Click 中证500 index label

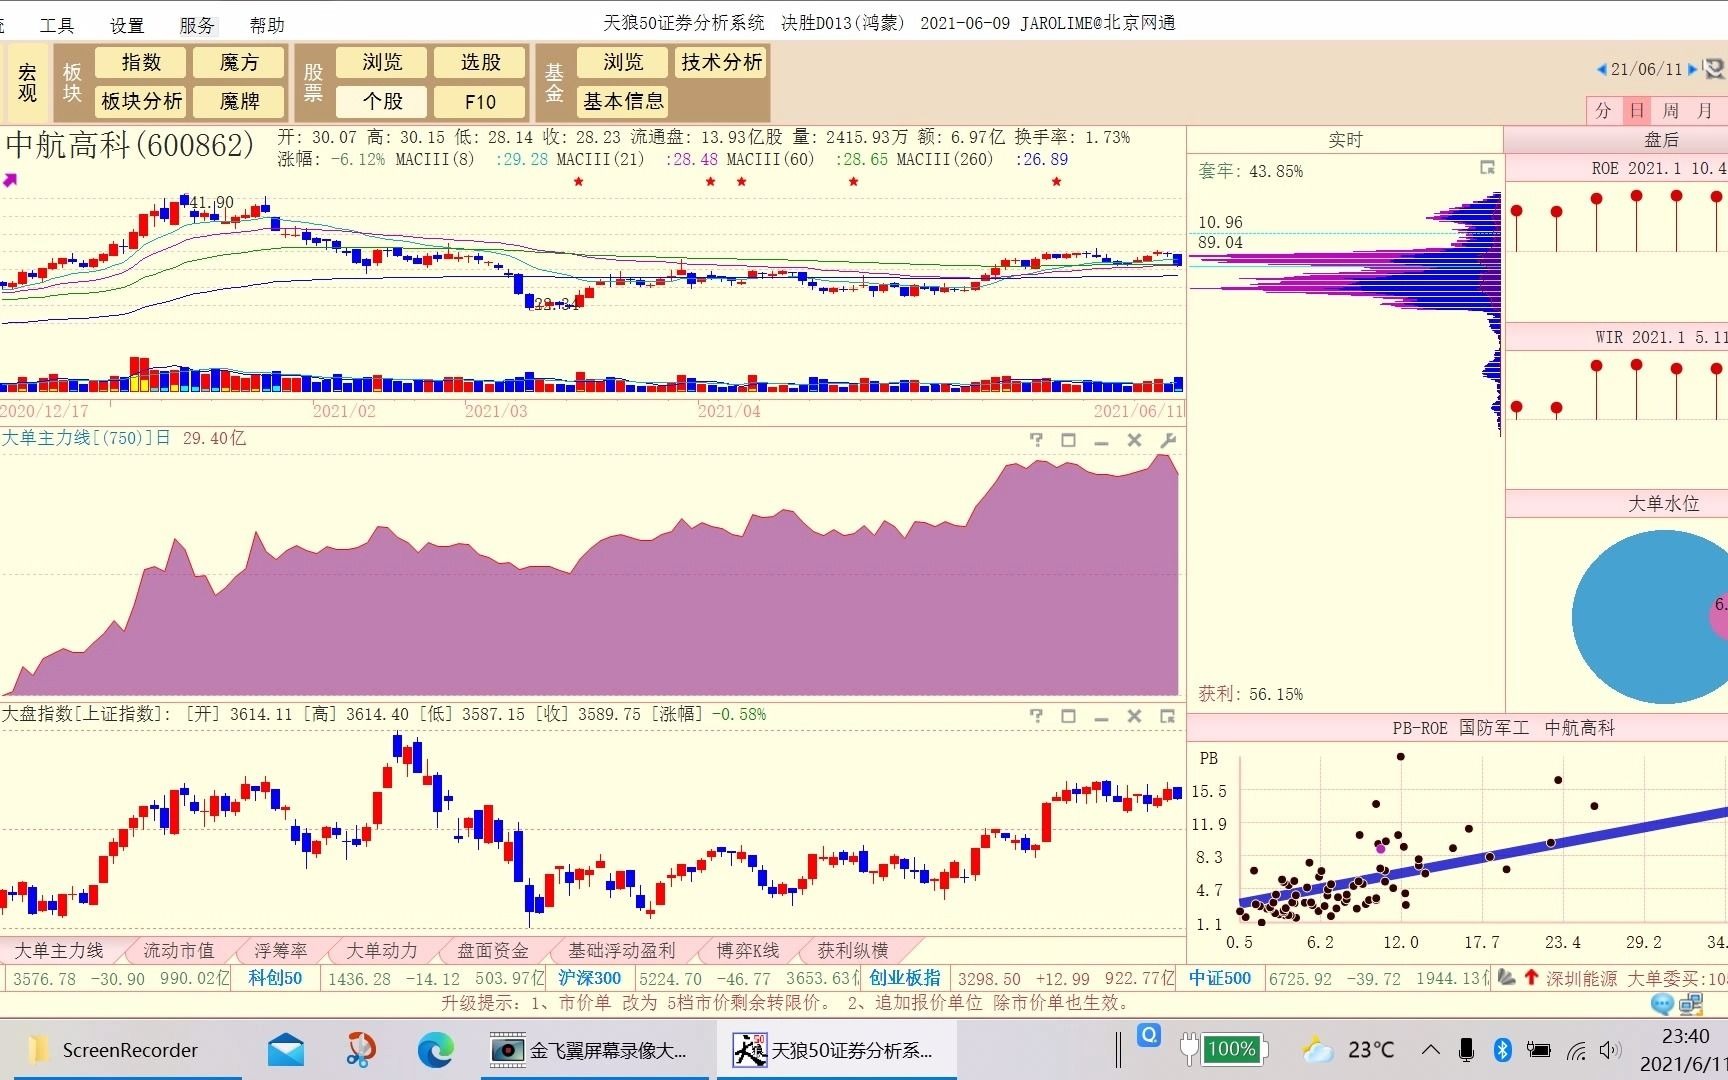[x=1220, y=978]
